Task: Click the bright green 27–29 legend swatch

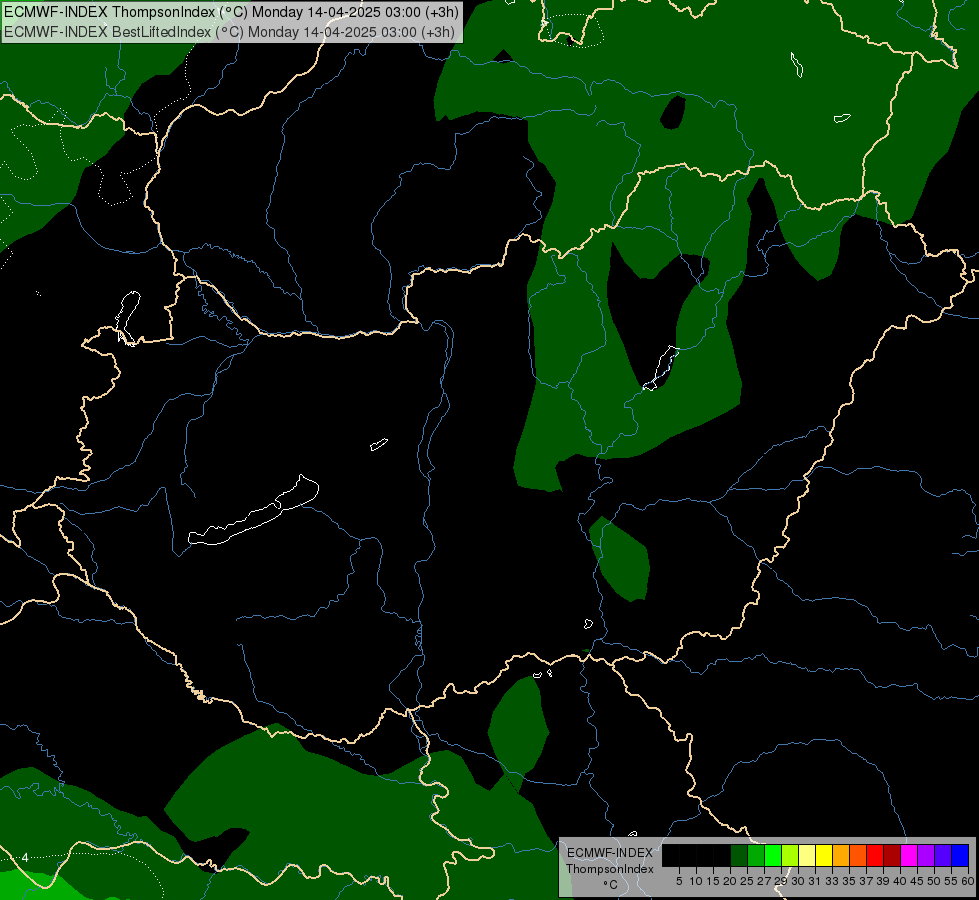Action: coord(773,855)
